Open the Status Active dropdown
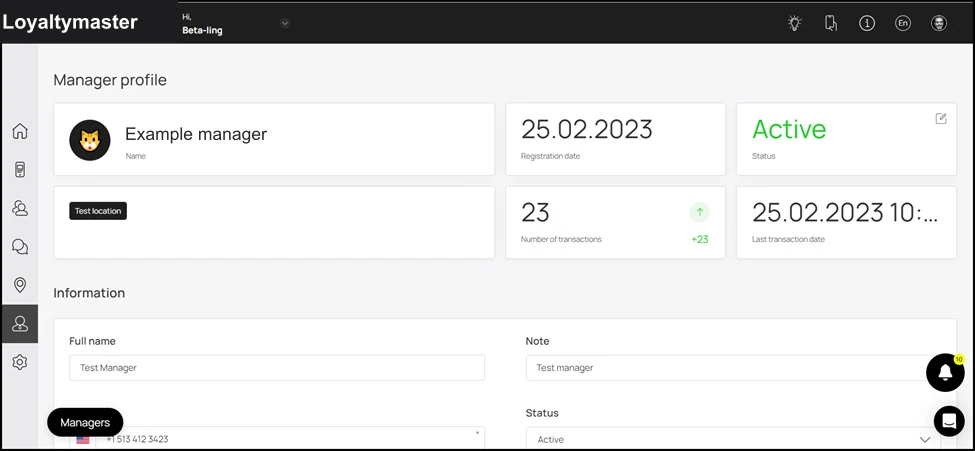This screenshot has width=975, height=451. point(732,439)
